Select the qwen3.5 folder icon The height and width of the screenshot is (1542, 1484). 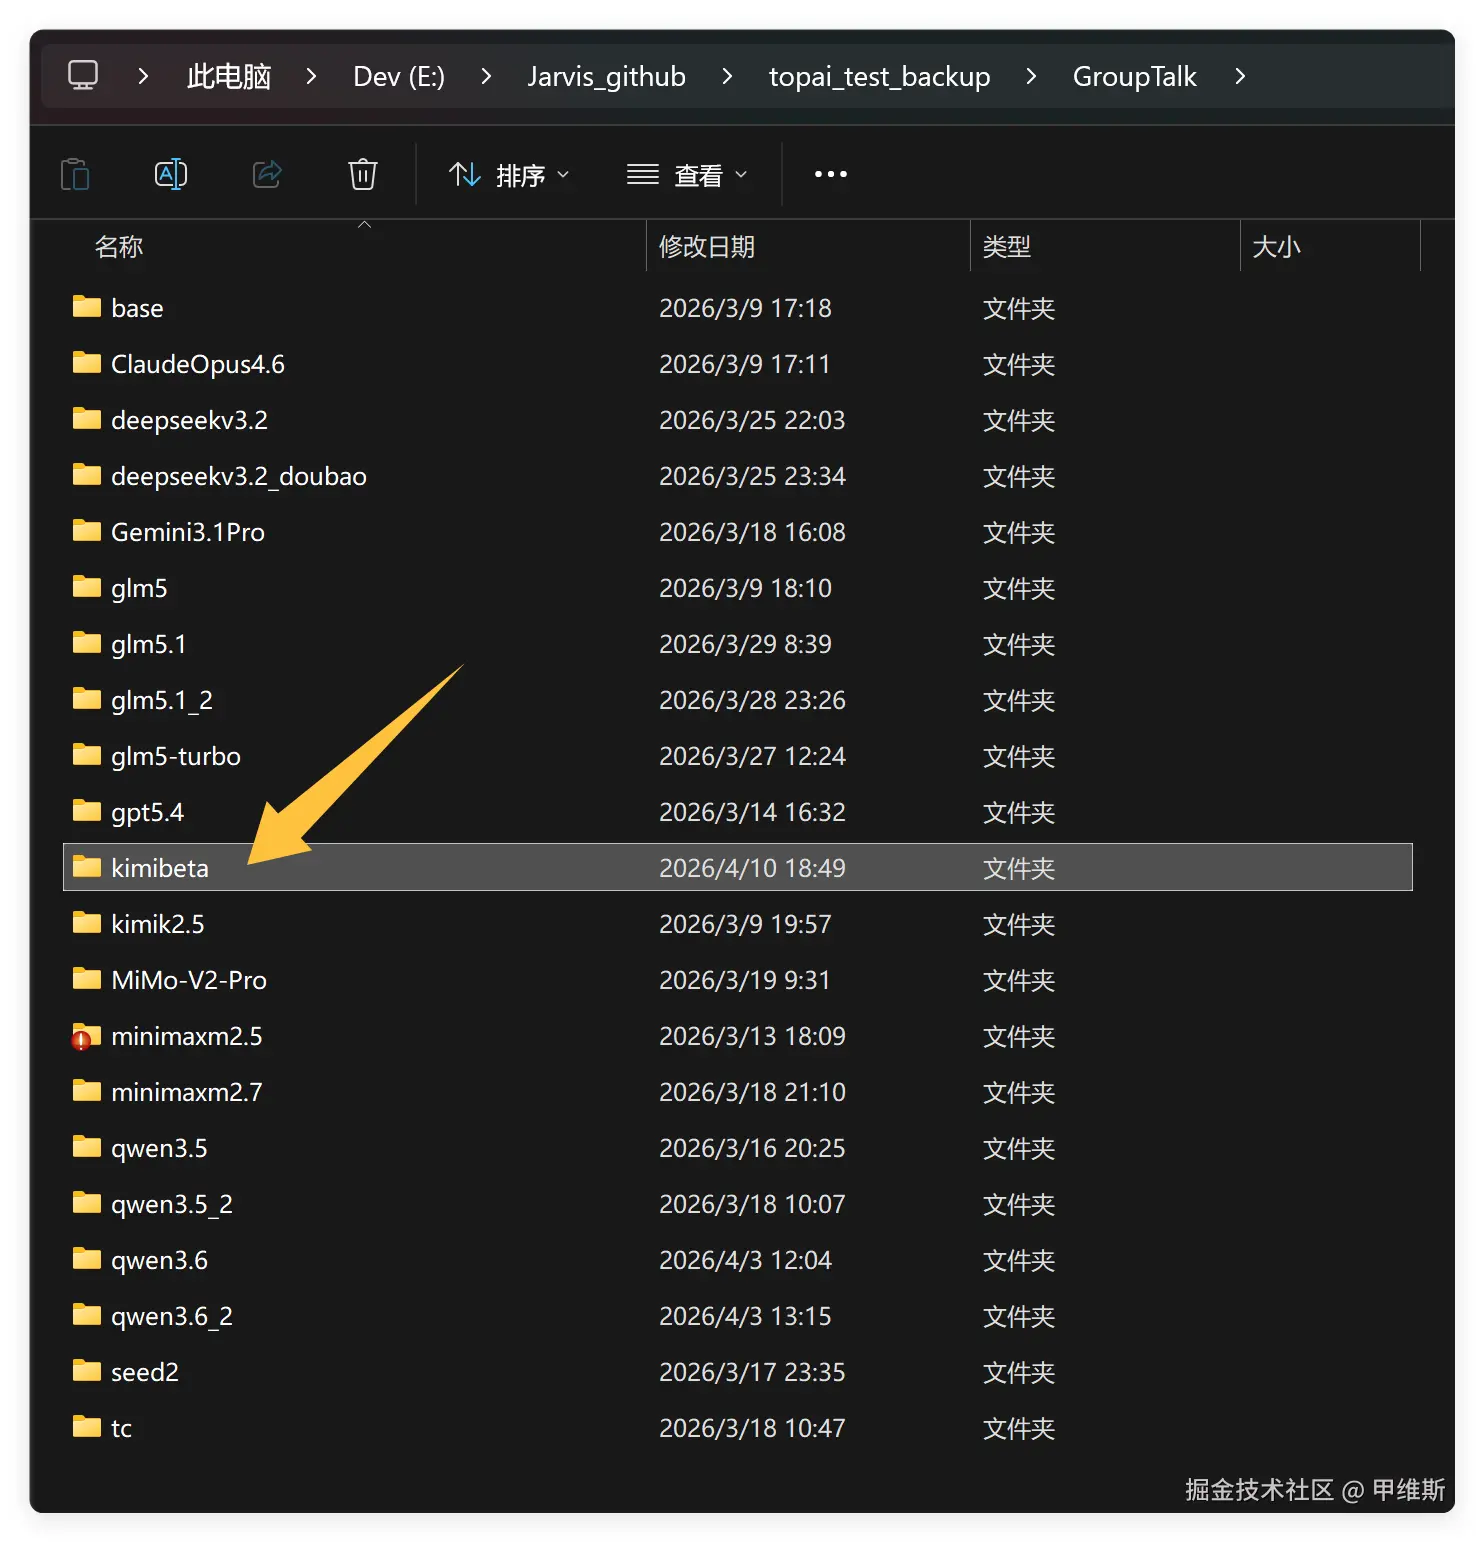point(87,1146)
